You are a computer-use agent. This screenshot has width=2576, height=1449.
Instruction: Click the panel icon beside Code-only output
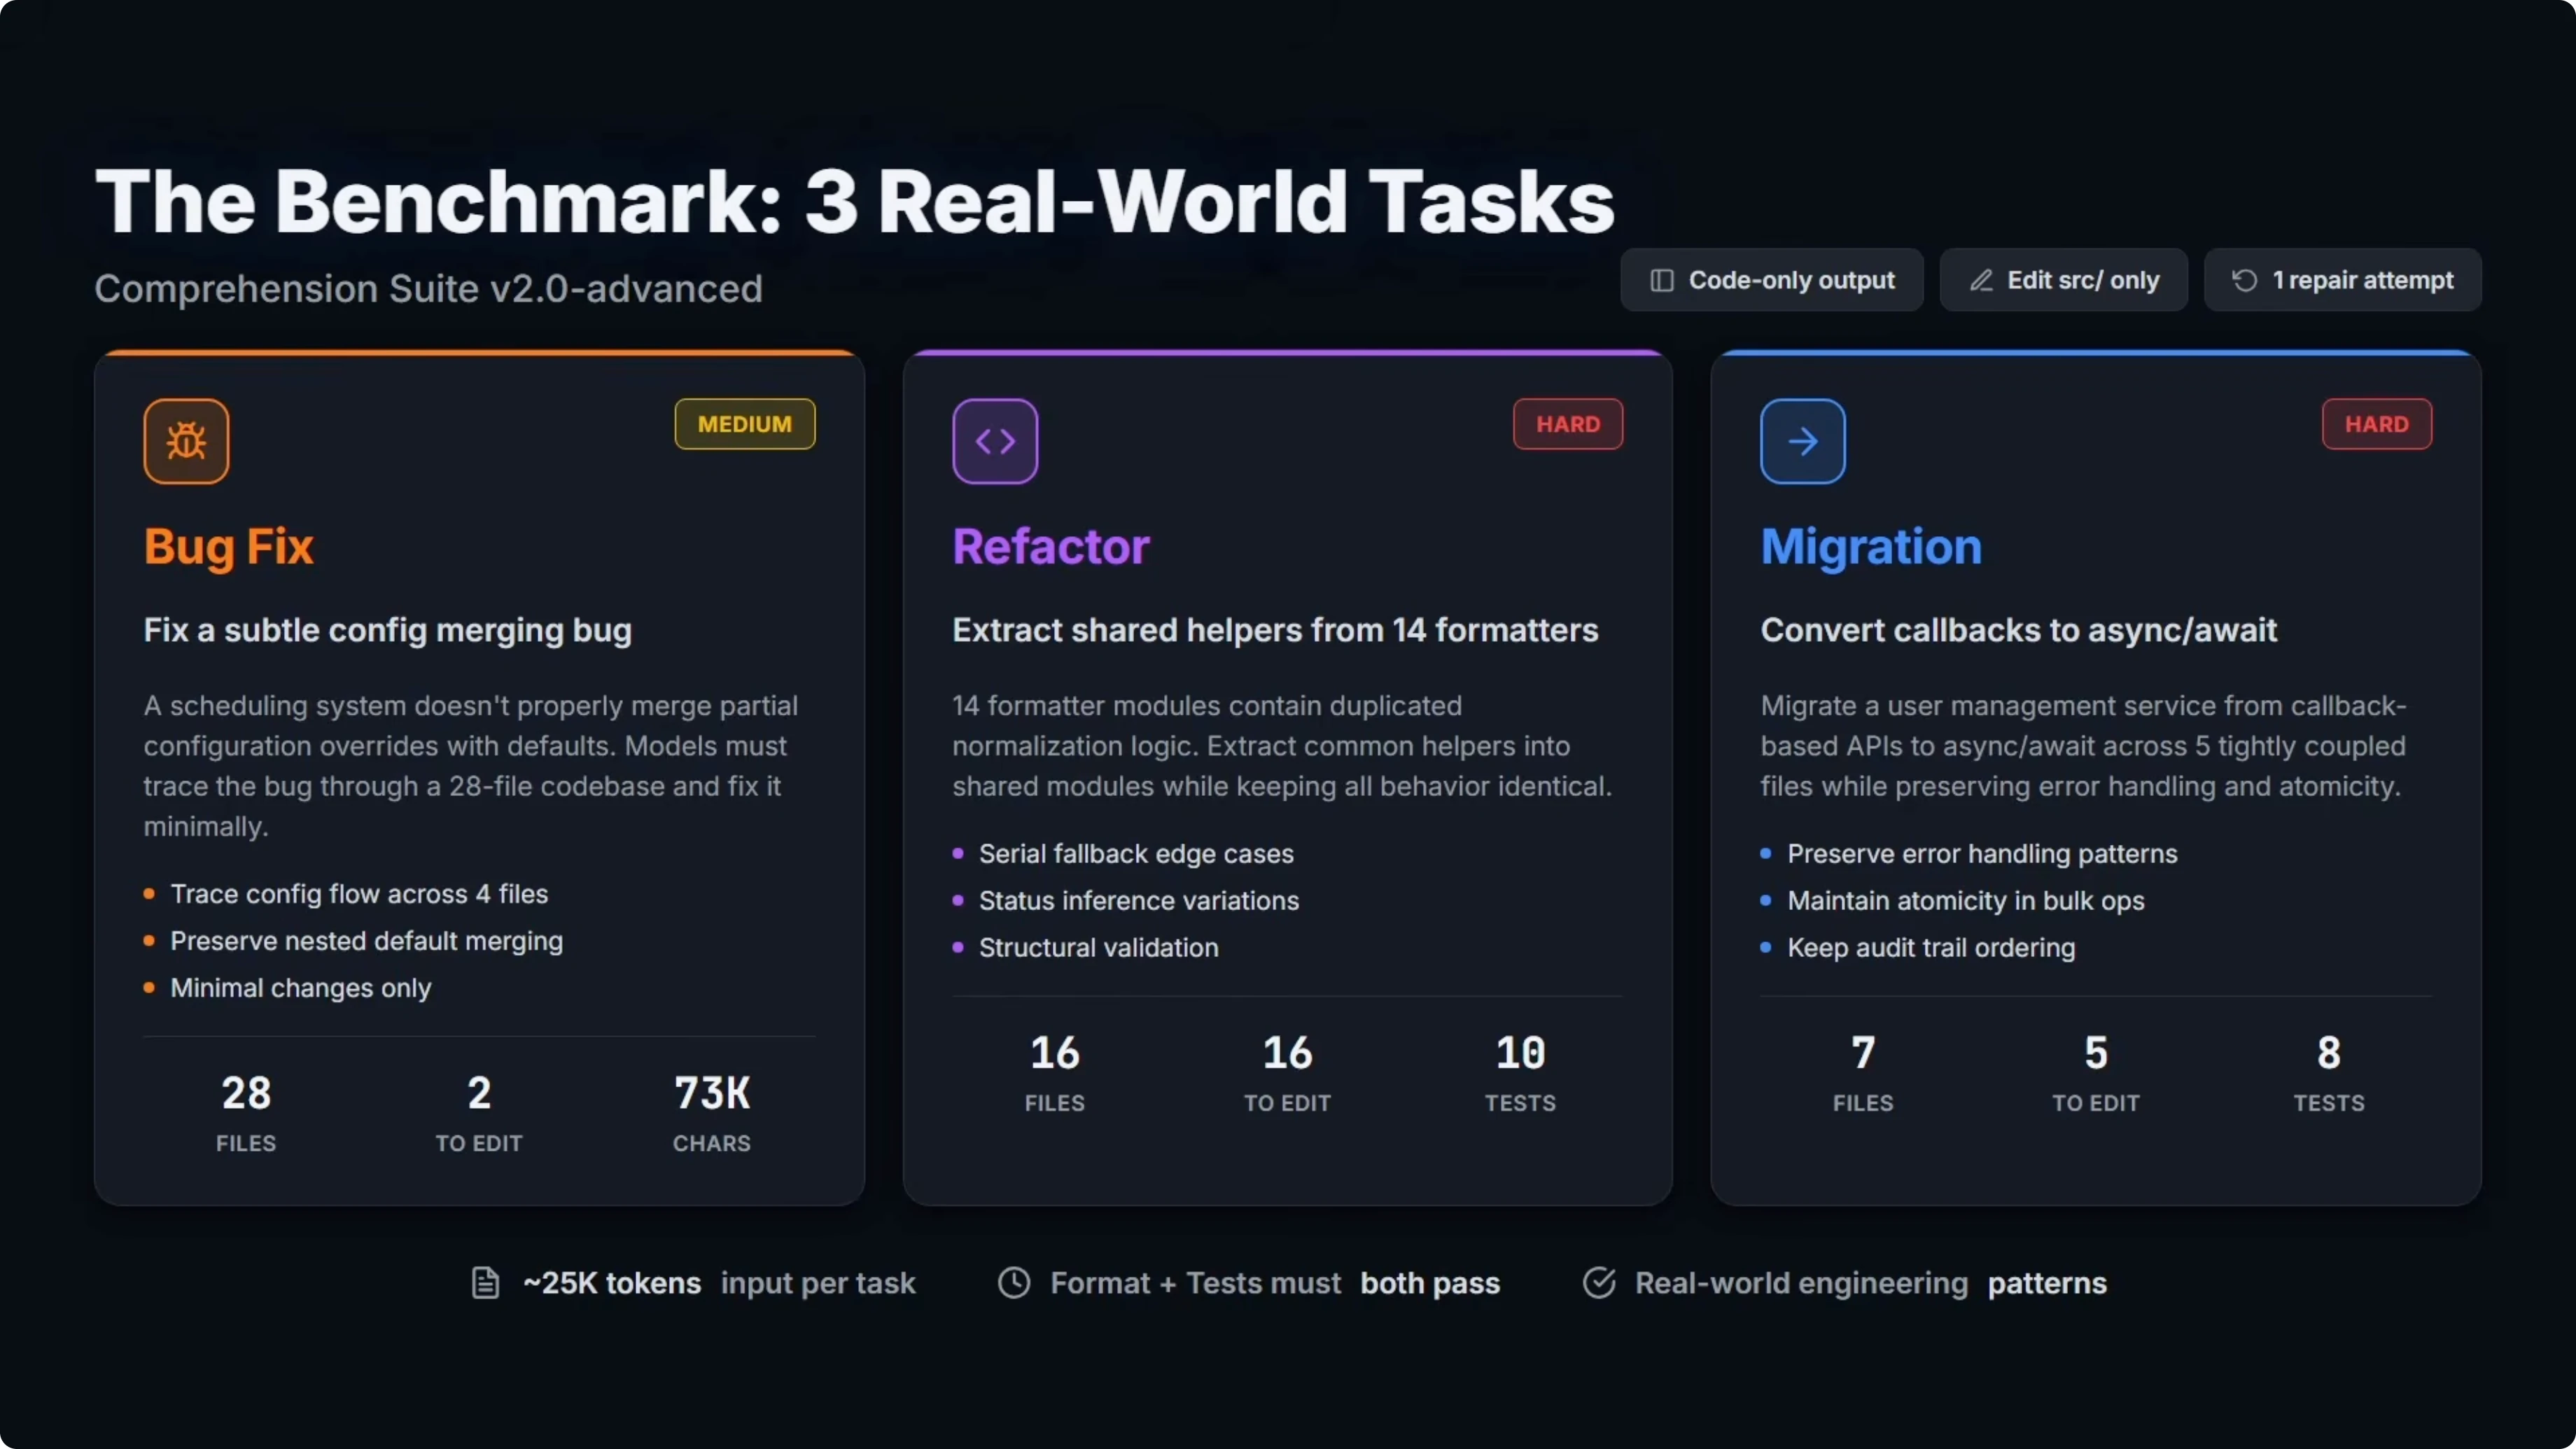click(x=1661, y=280)
